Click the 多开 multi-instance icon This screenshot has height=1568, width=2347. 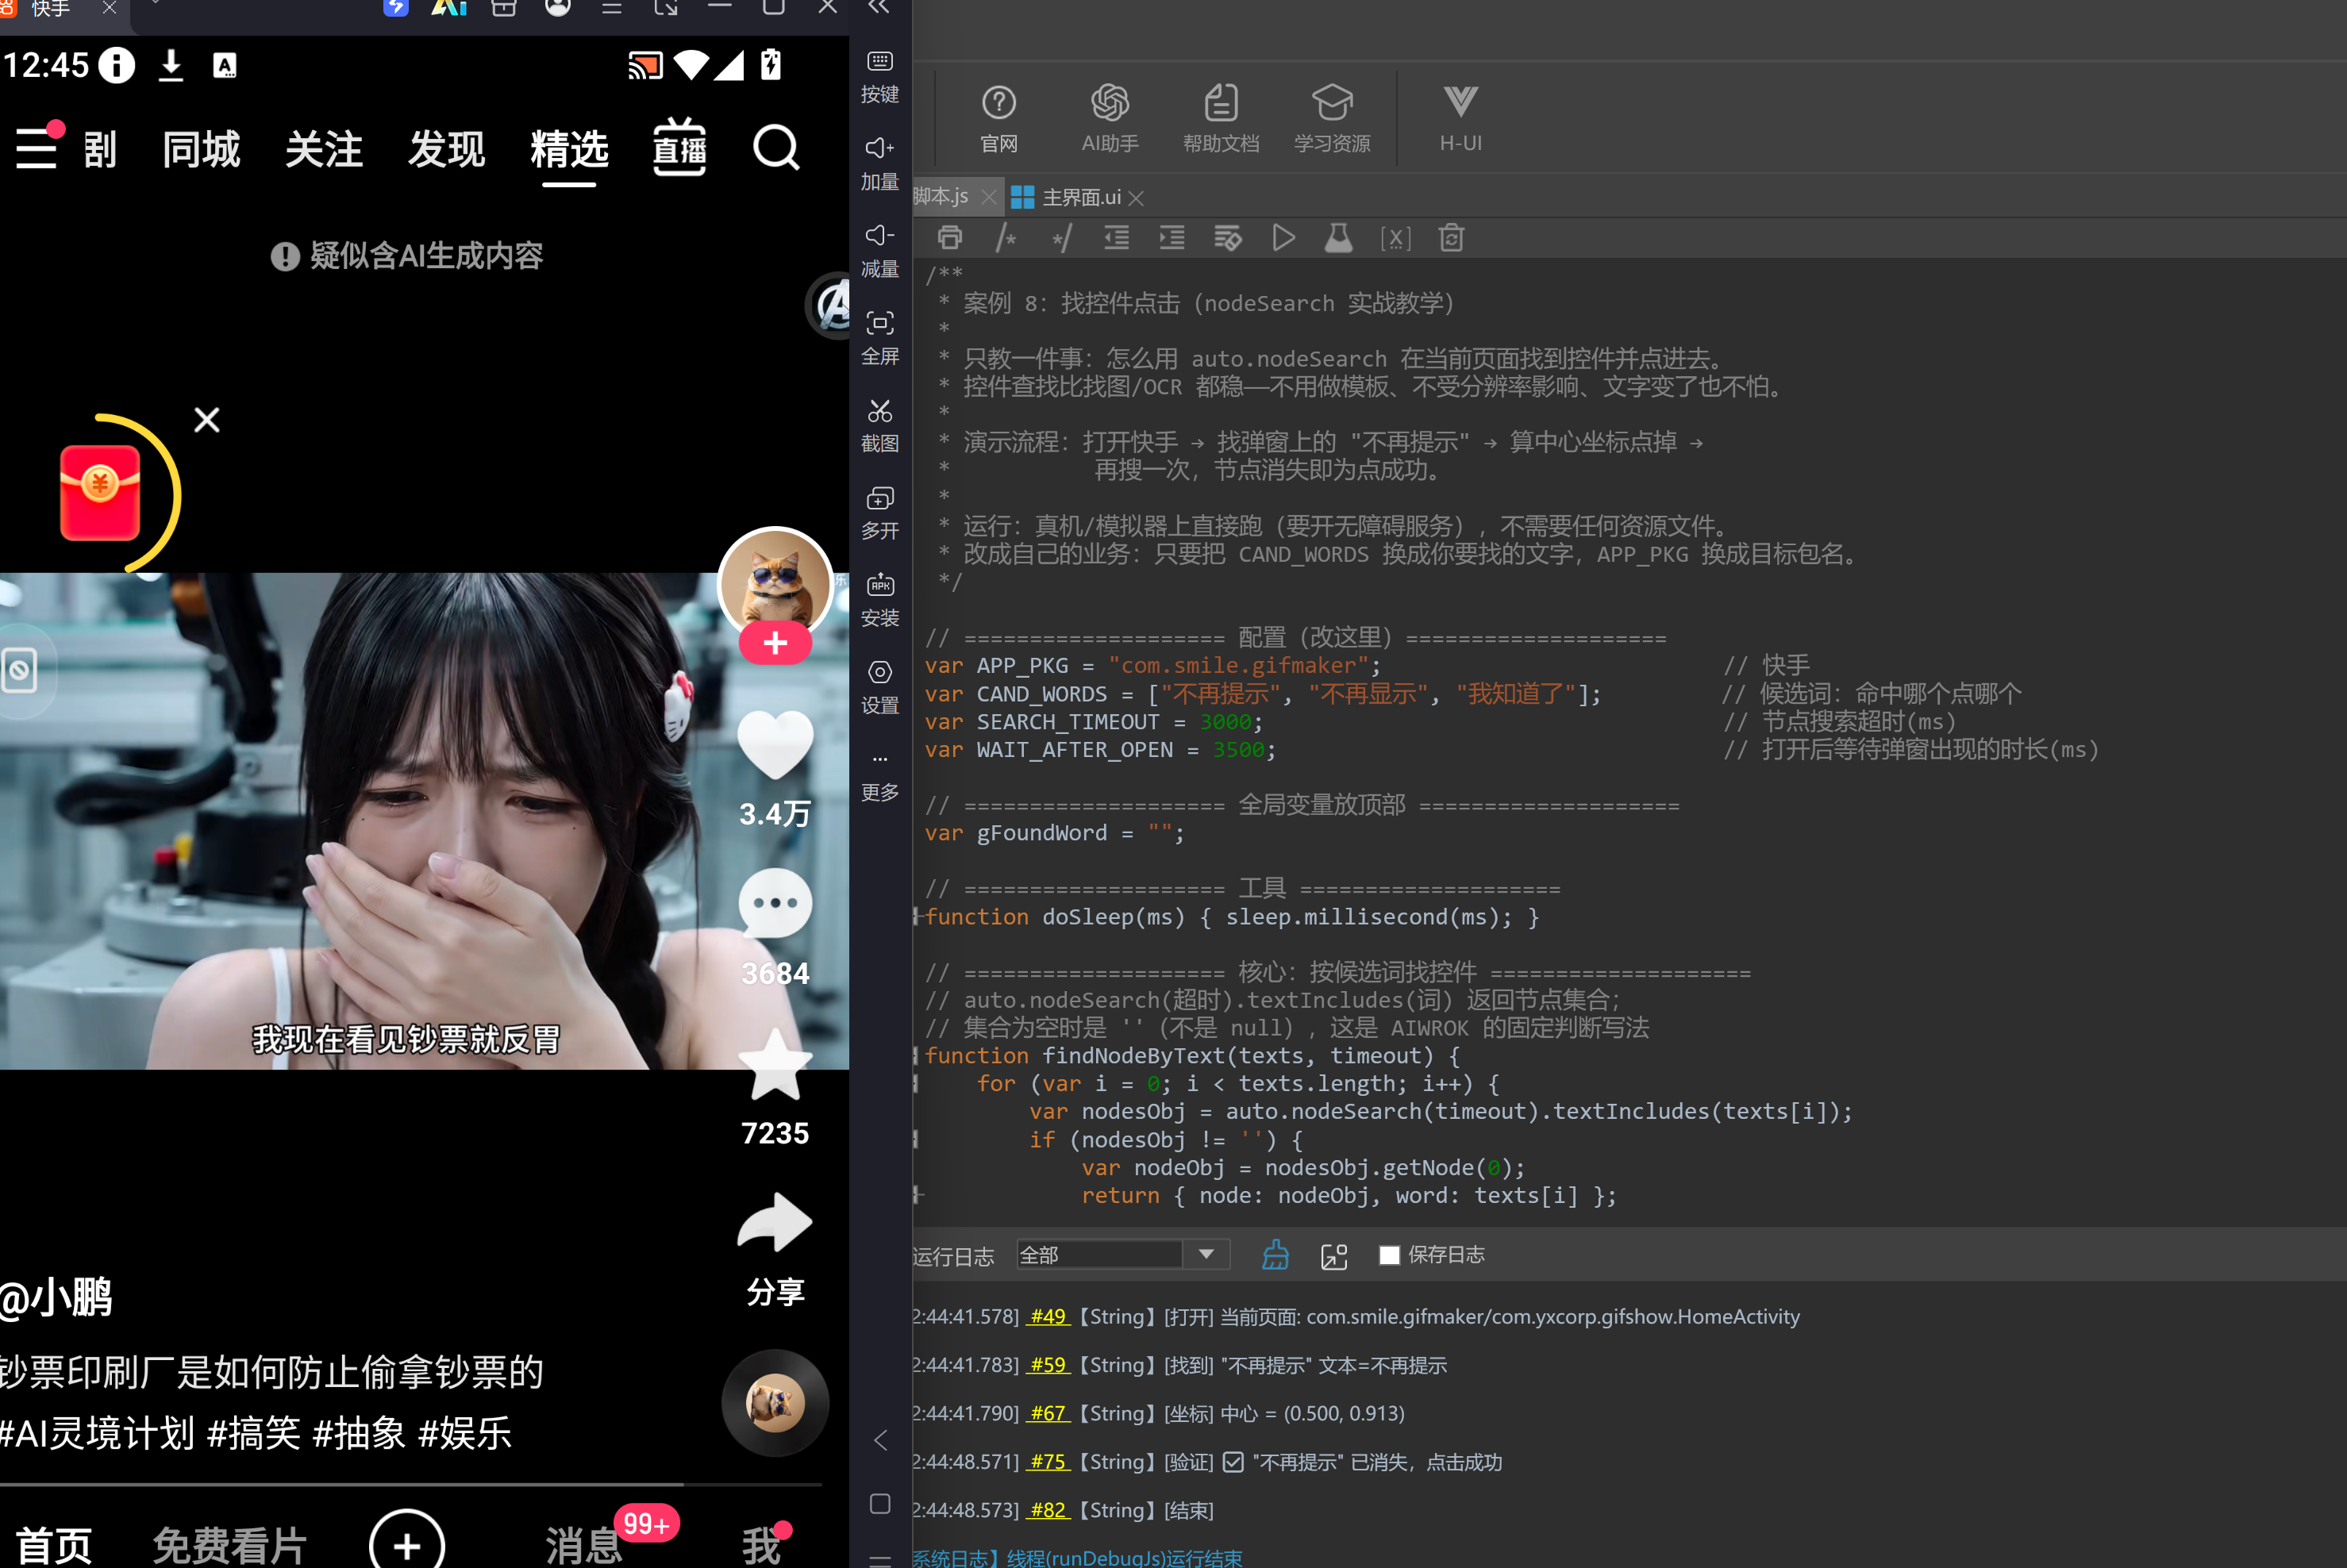click(x=879, y=513)
